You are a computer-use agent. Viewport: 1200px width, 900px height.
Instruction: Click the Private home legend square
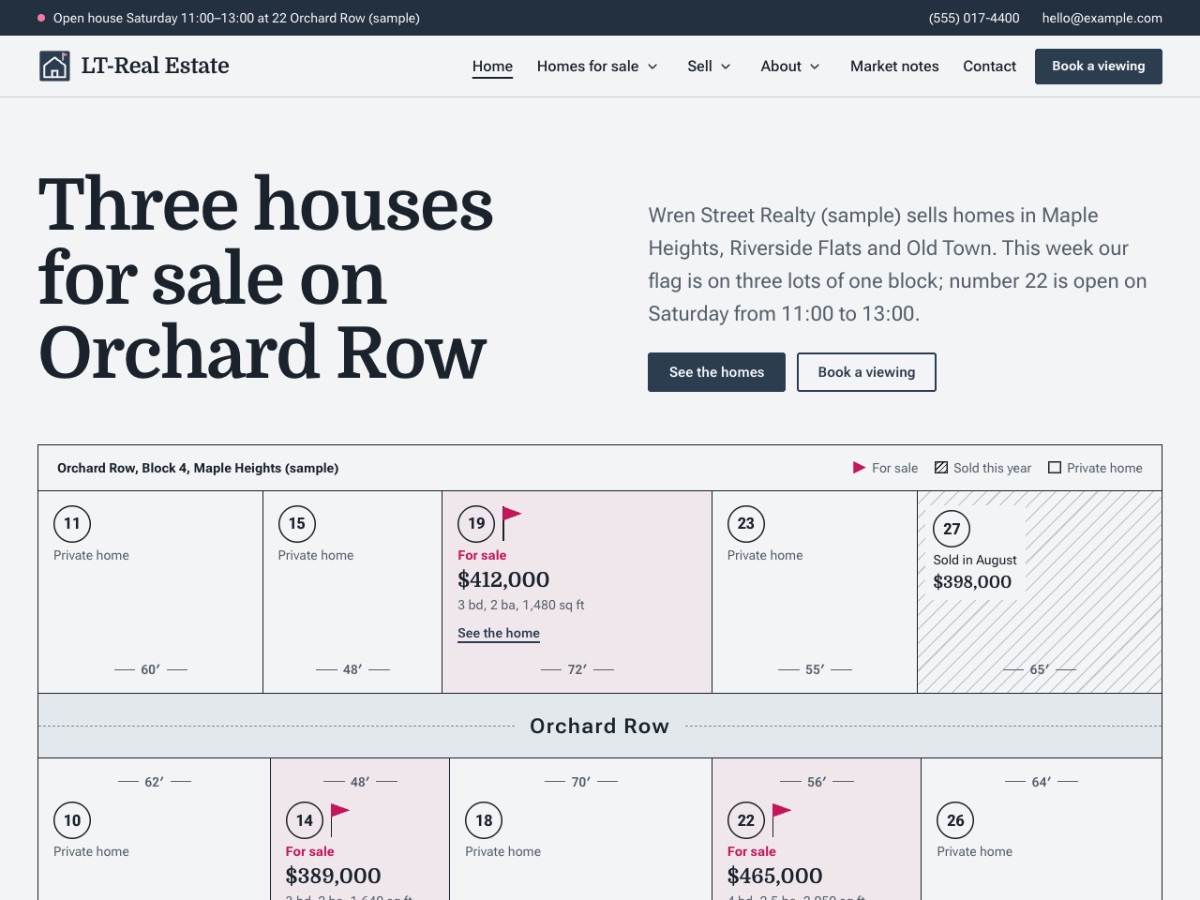(x=1054, y=468)
